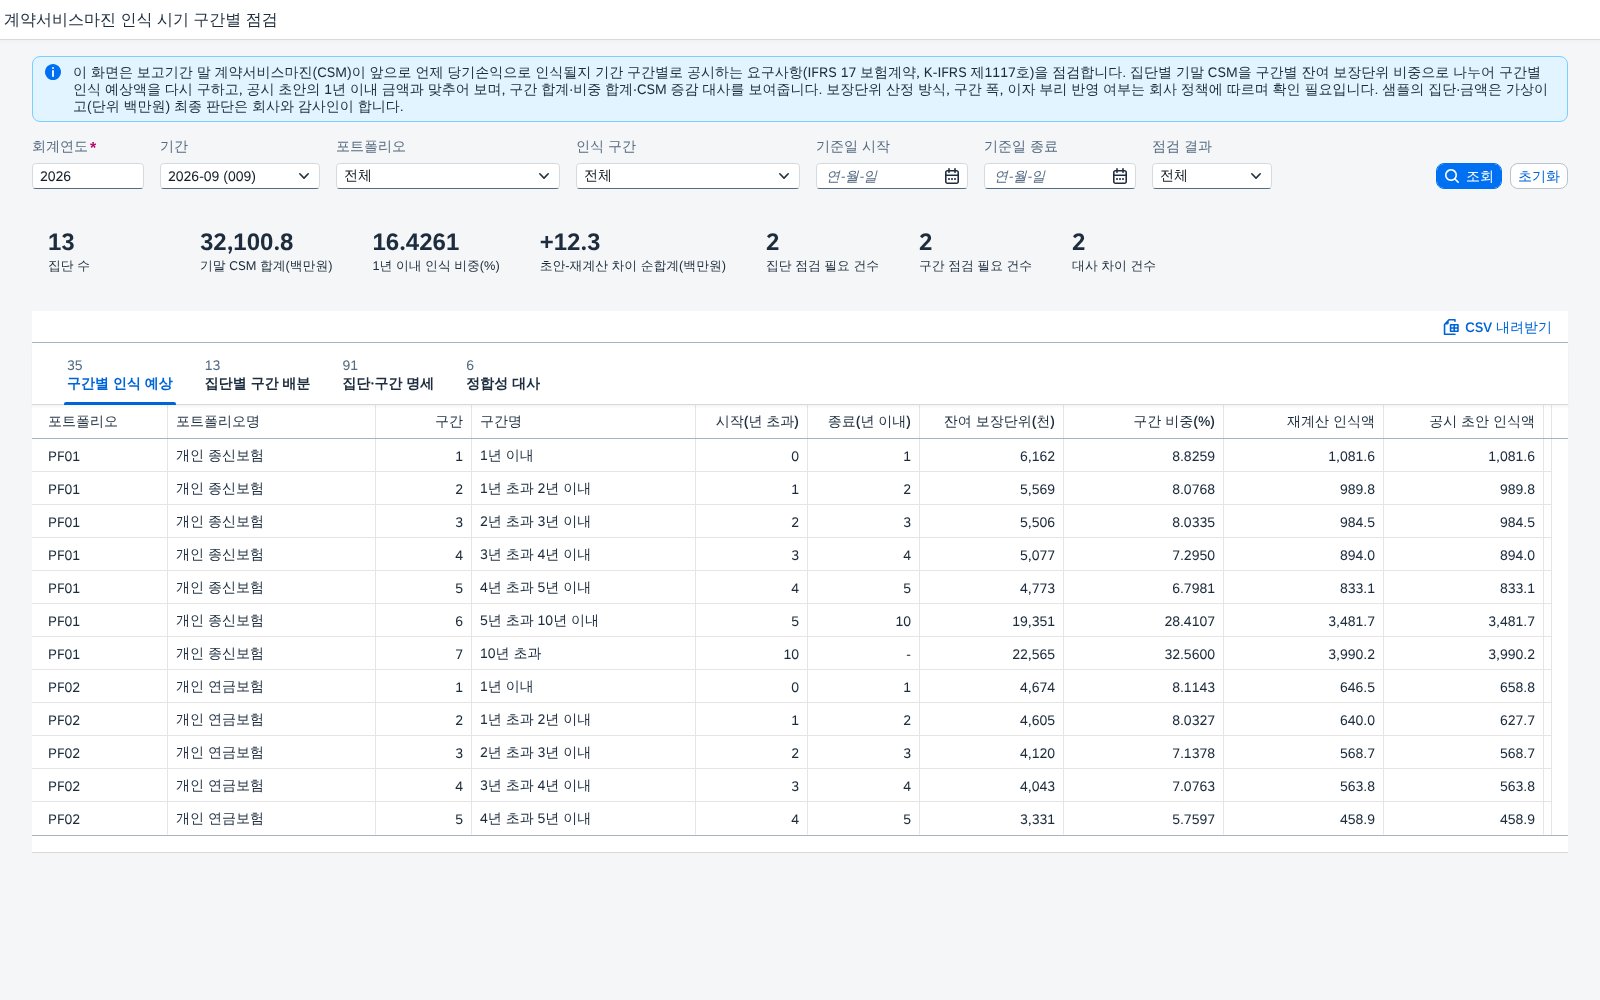Screen dimensions: 1600x1000
Task: Open calendar picker for 기준일 시작
Action: pos(952,176)
